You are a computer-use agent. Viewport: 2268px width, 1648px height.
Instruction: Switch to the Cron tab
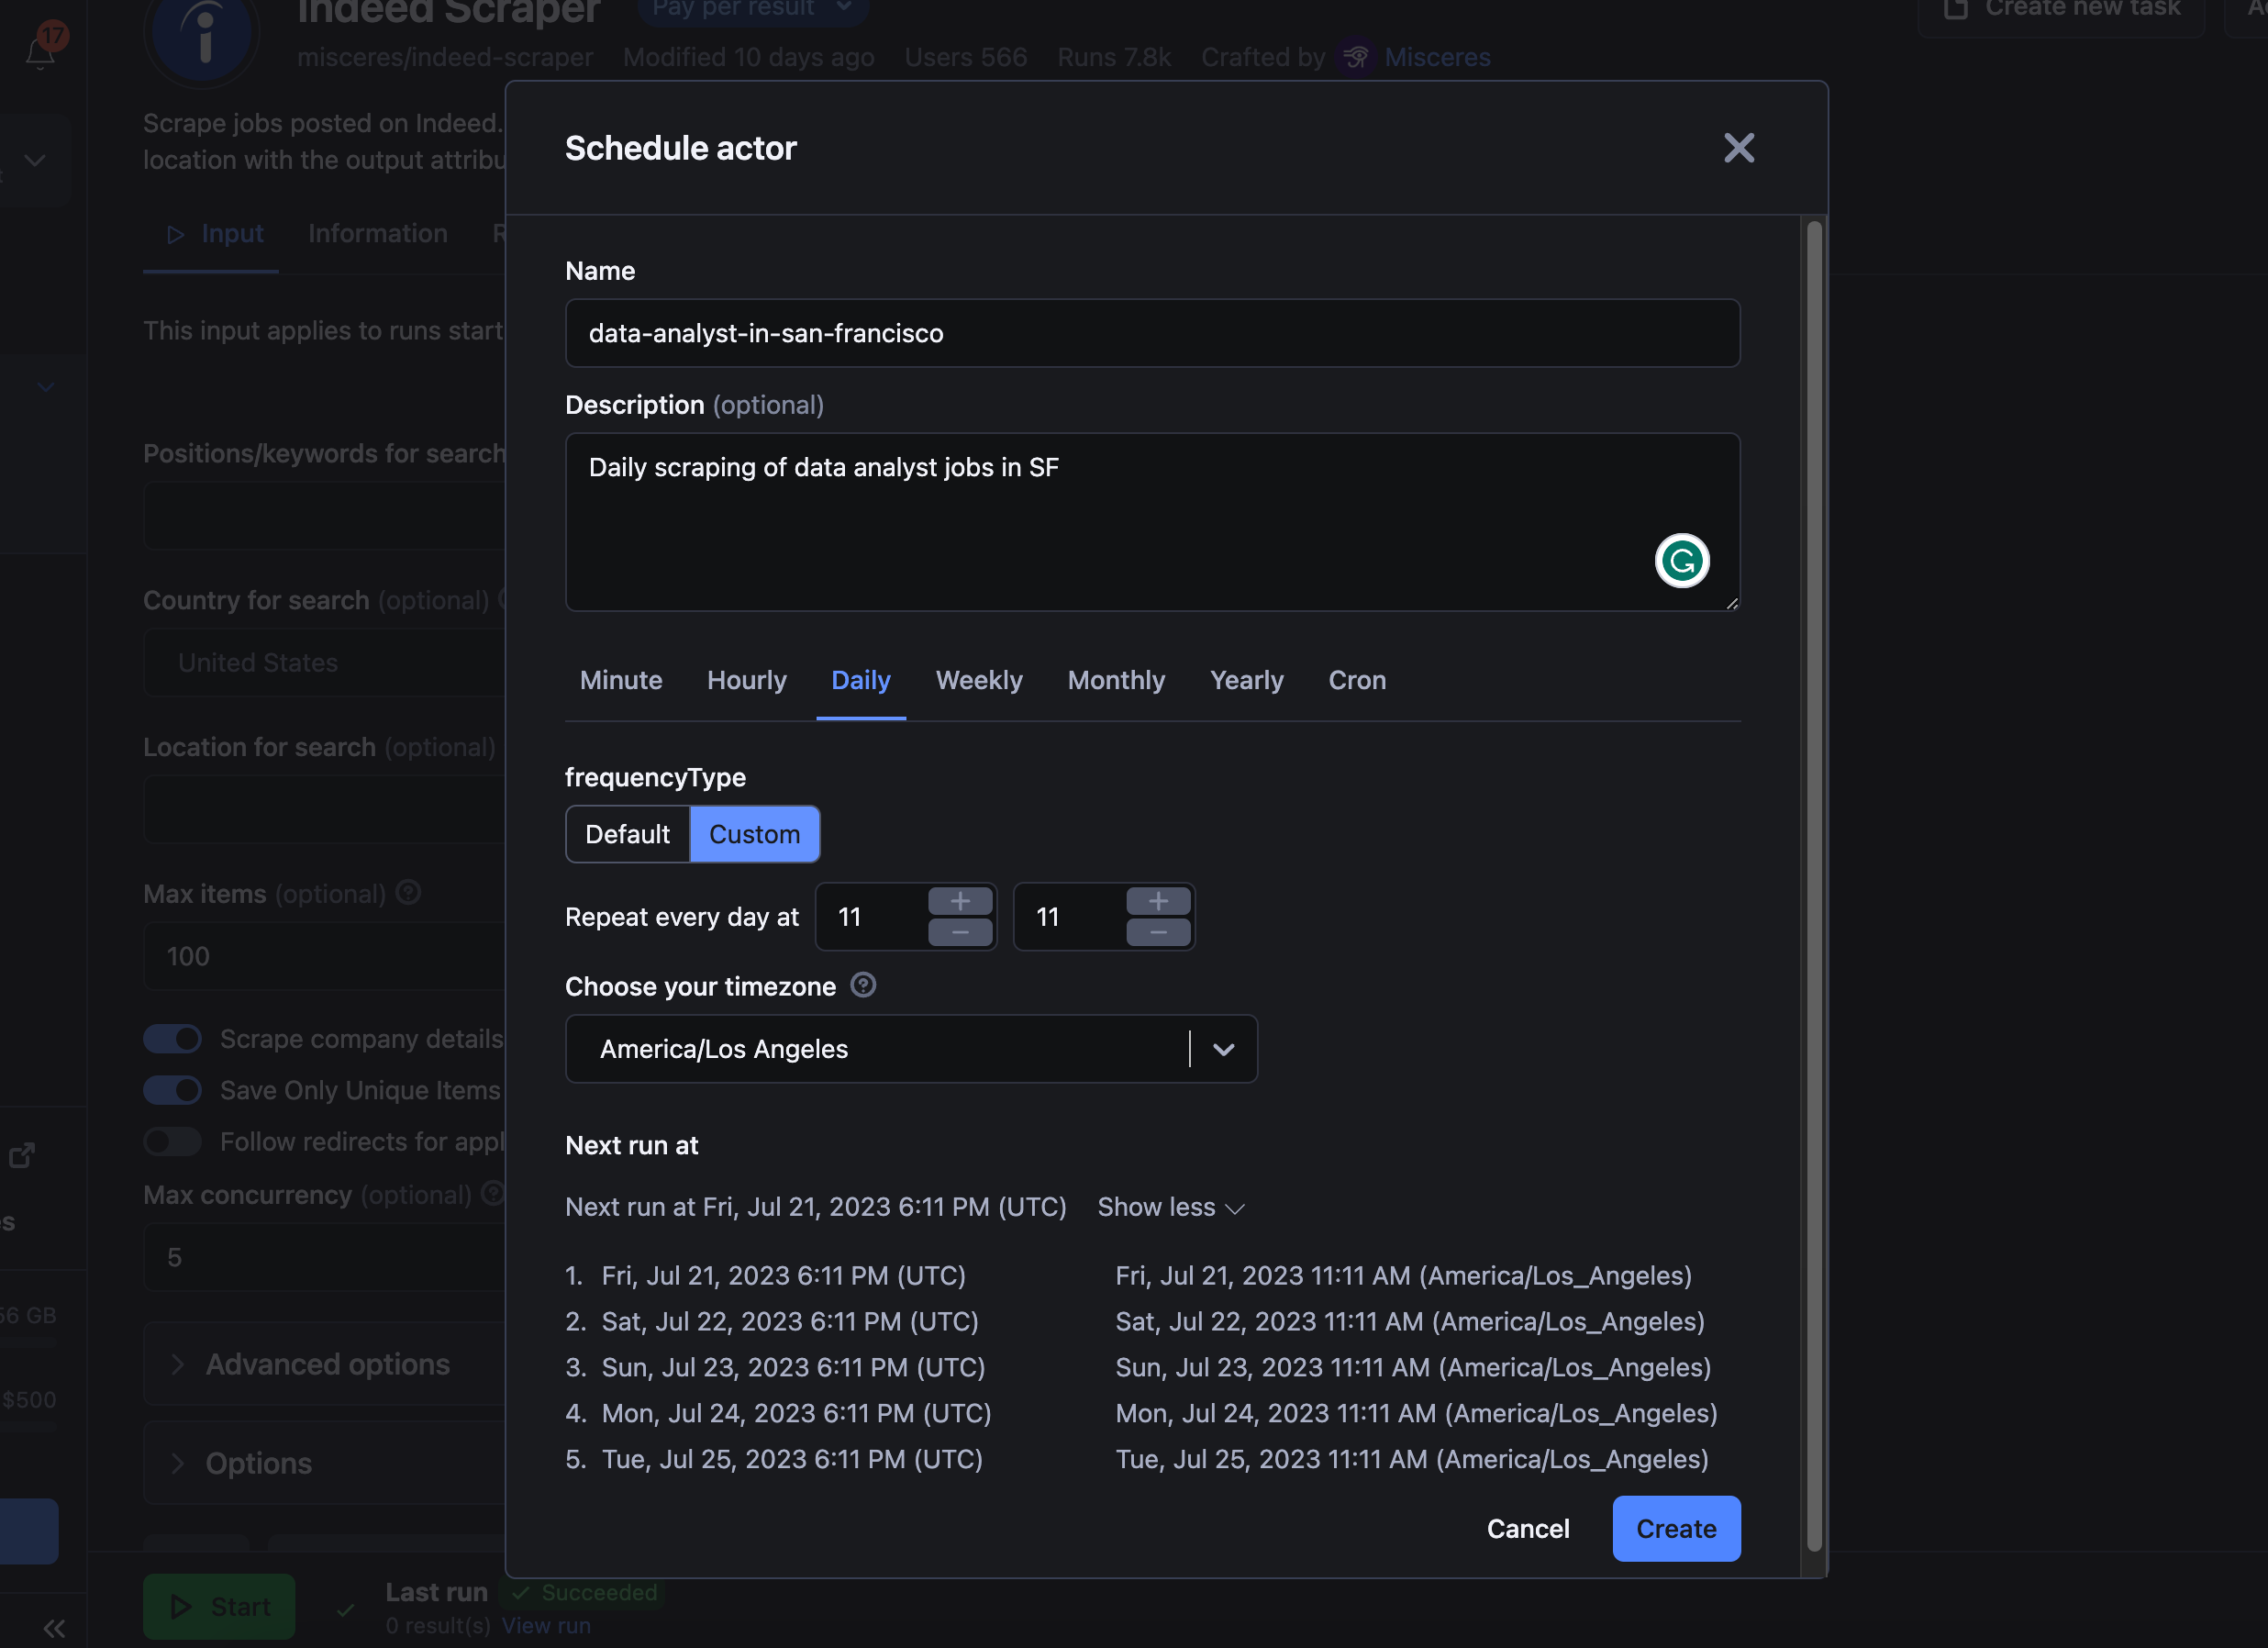(1356, 680)
